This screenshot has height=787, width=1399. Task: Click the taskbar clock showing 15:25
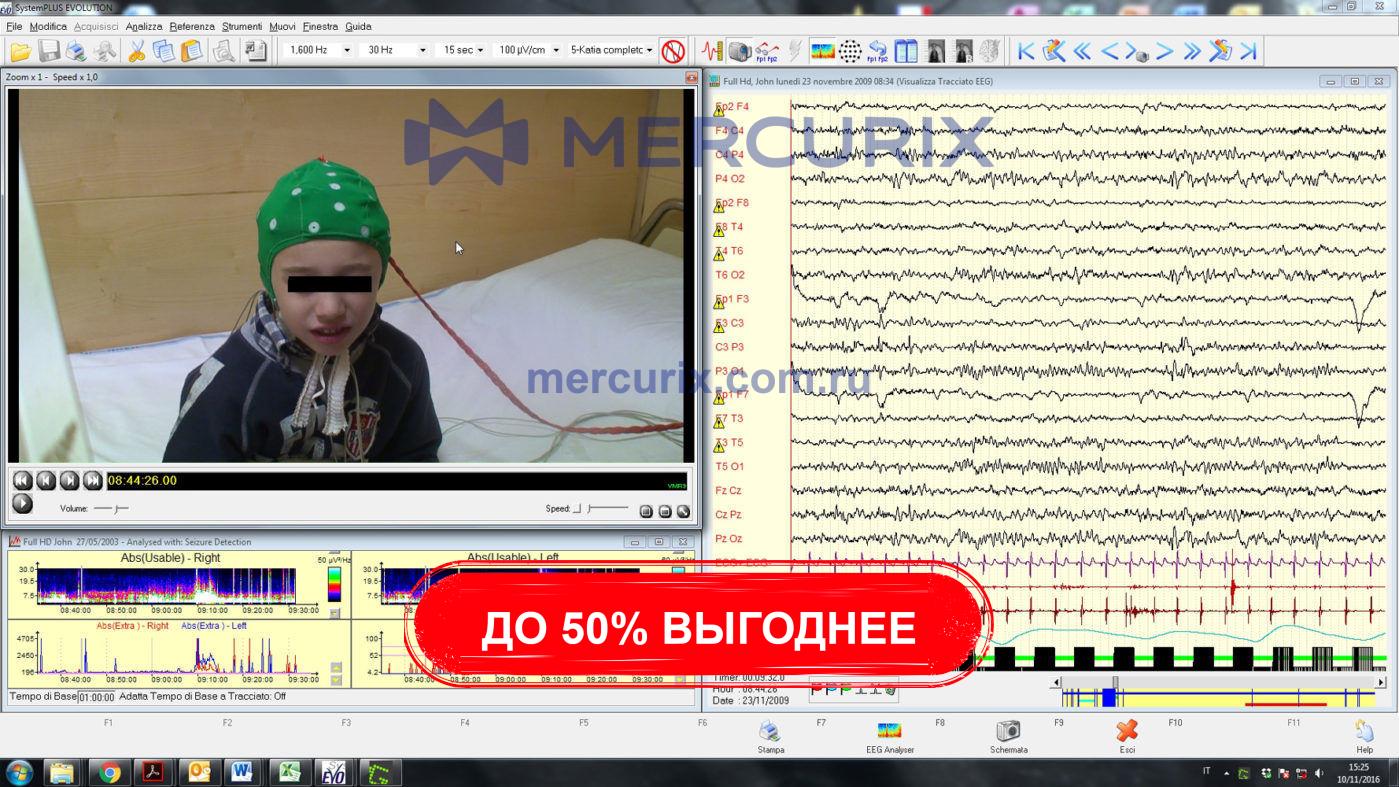coord(1358,773)
